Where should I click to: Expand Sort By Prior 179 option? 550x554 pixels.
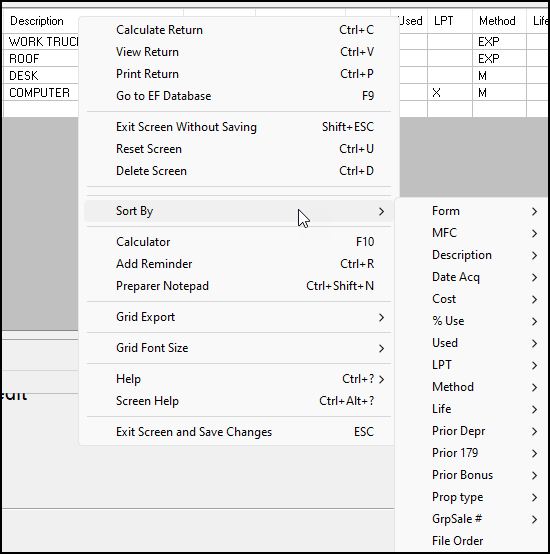473,453
